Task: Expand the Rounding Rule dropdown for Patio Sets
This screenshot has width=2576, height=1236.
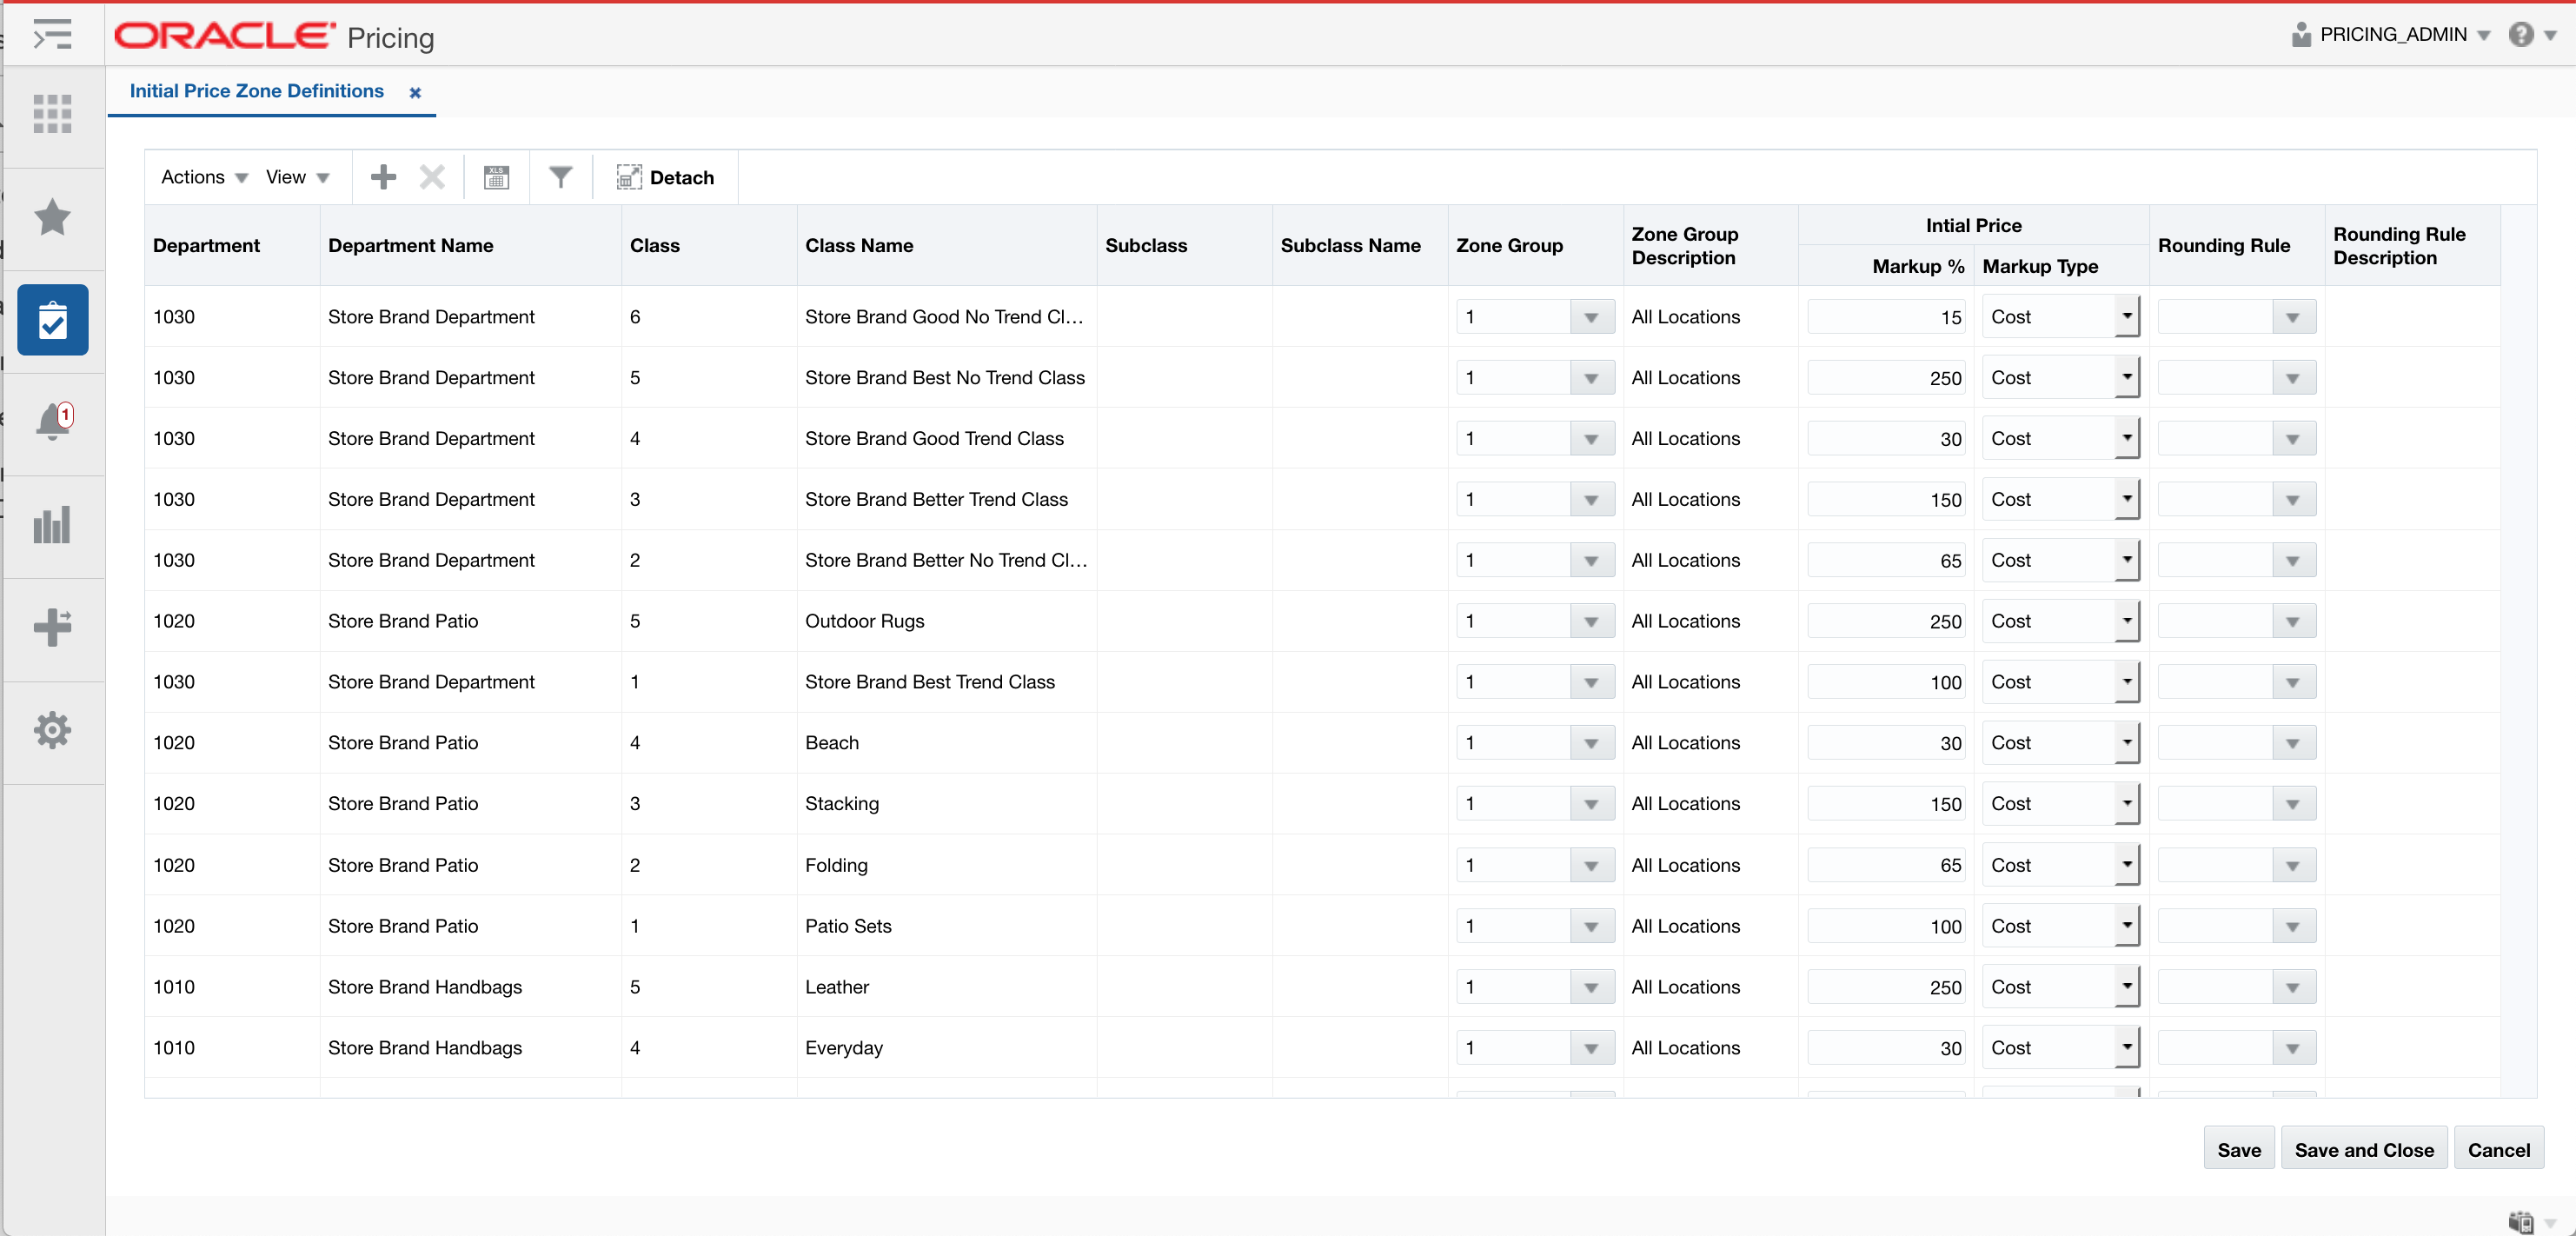Action: pos(2293,925)
